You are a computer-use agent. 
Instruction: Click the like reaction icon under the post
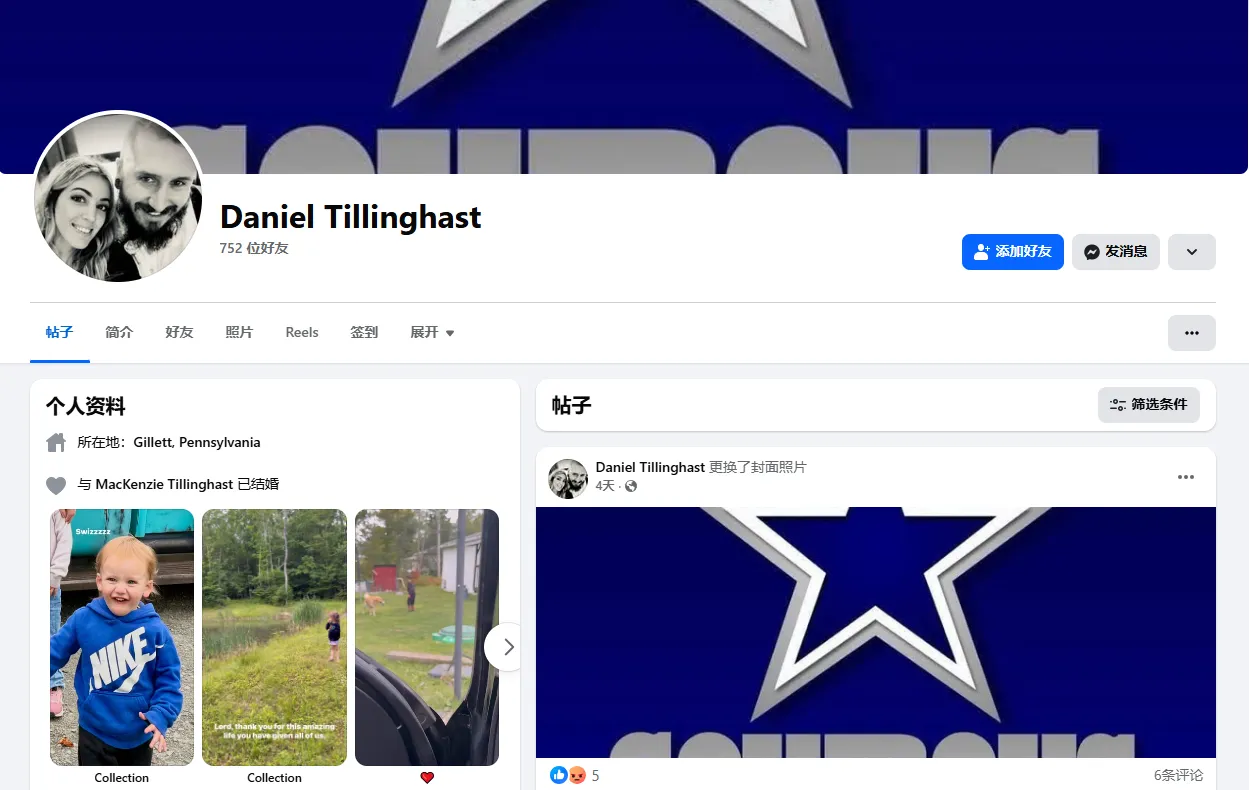[559, 775]
